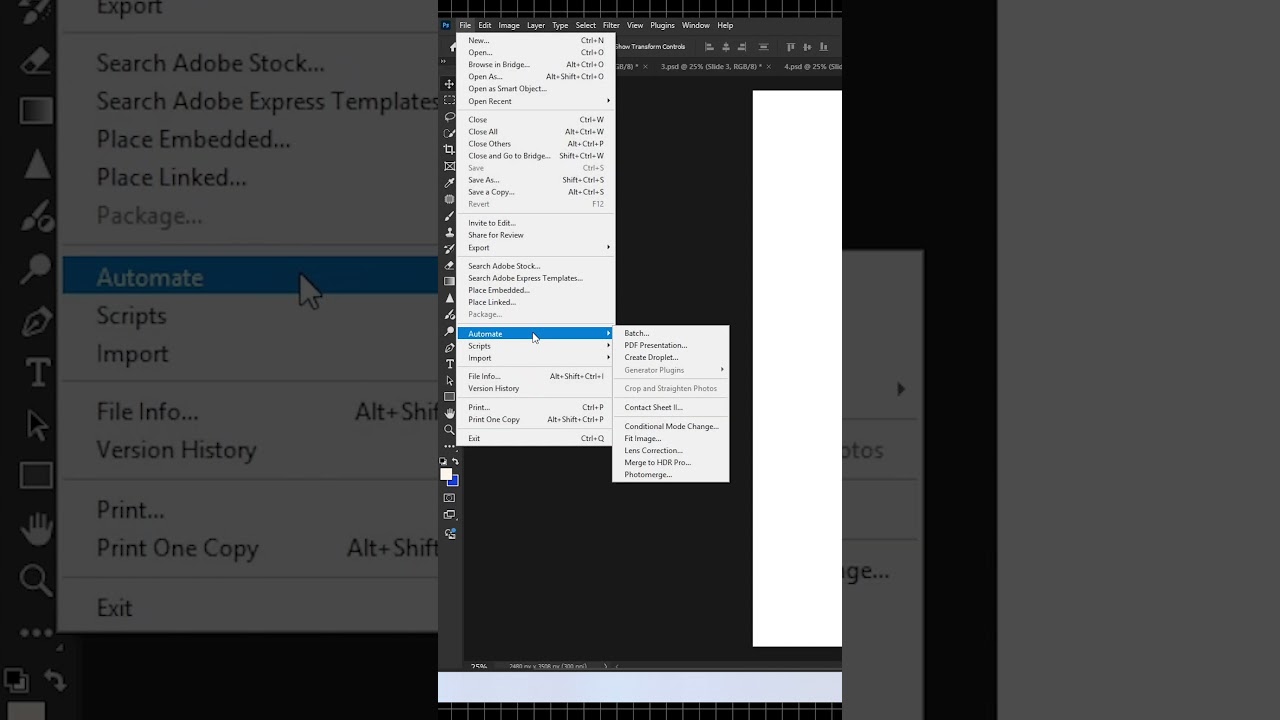This screenshot has width=1280, height=720.
Task: Choose Batch... from Automate submenu
Action: (x=671, y=333)
